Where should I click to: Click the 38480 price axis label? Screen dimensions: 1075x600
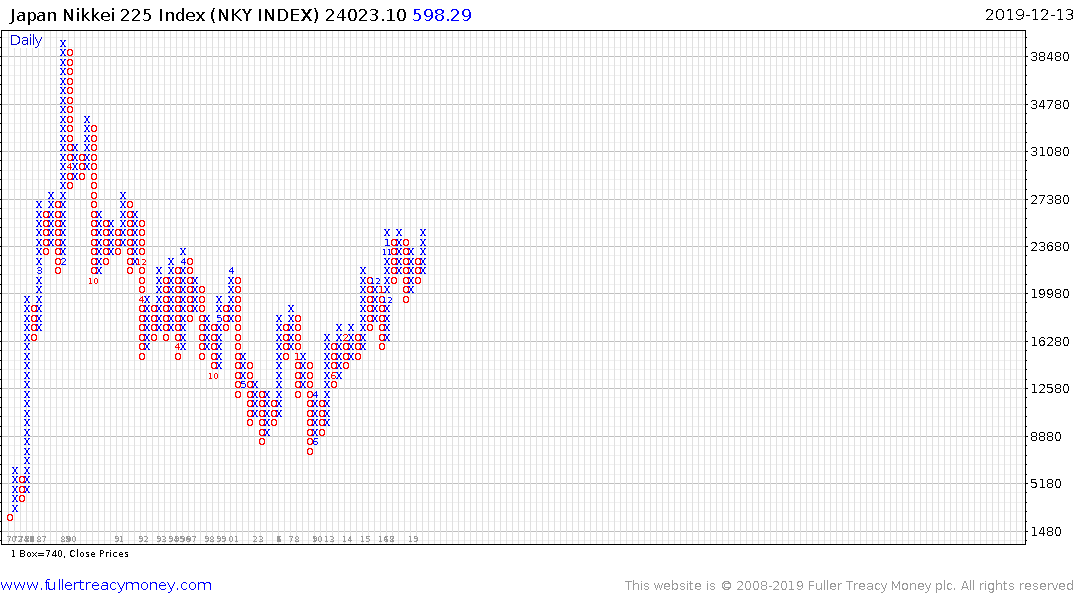tap(1050, 57)
